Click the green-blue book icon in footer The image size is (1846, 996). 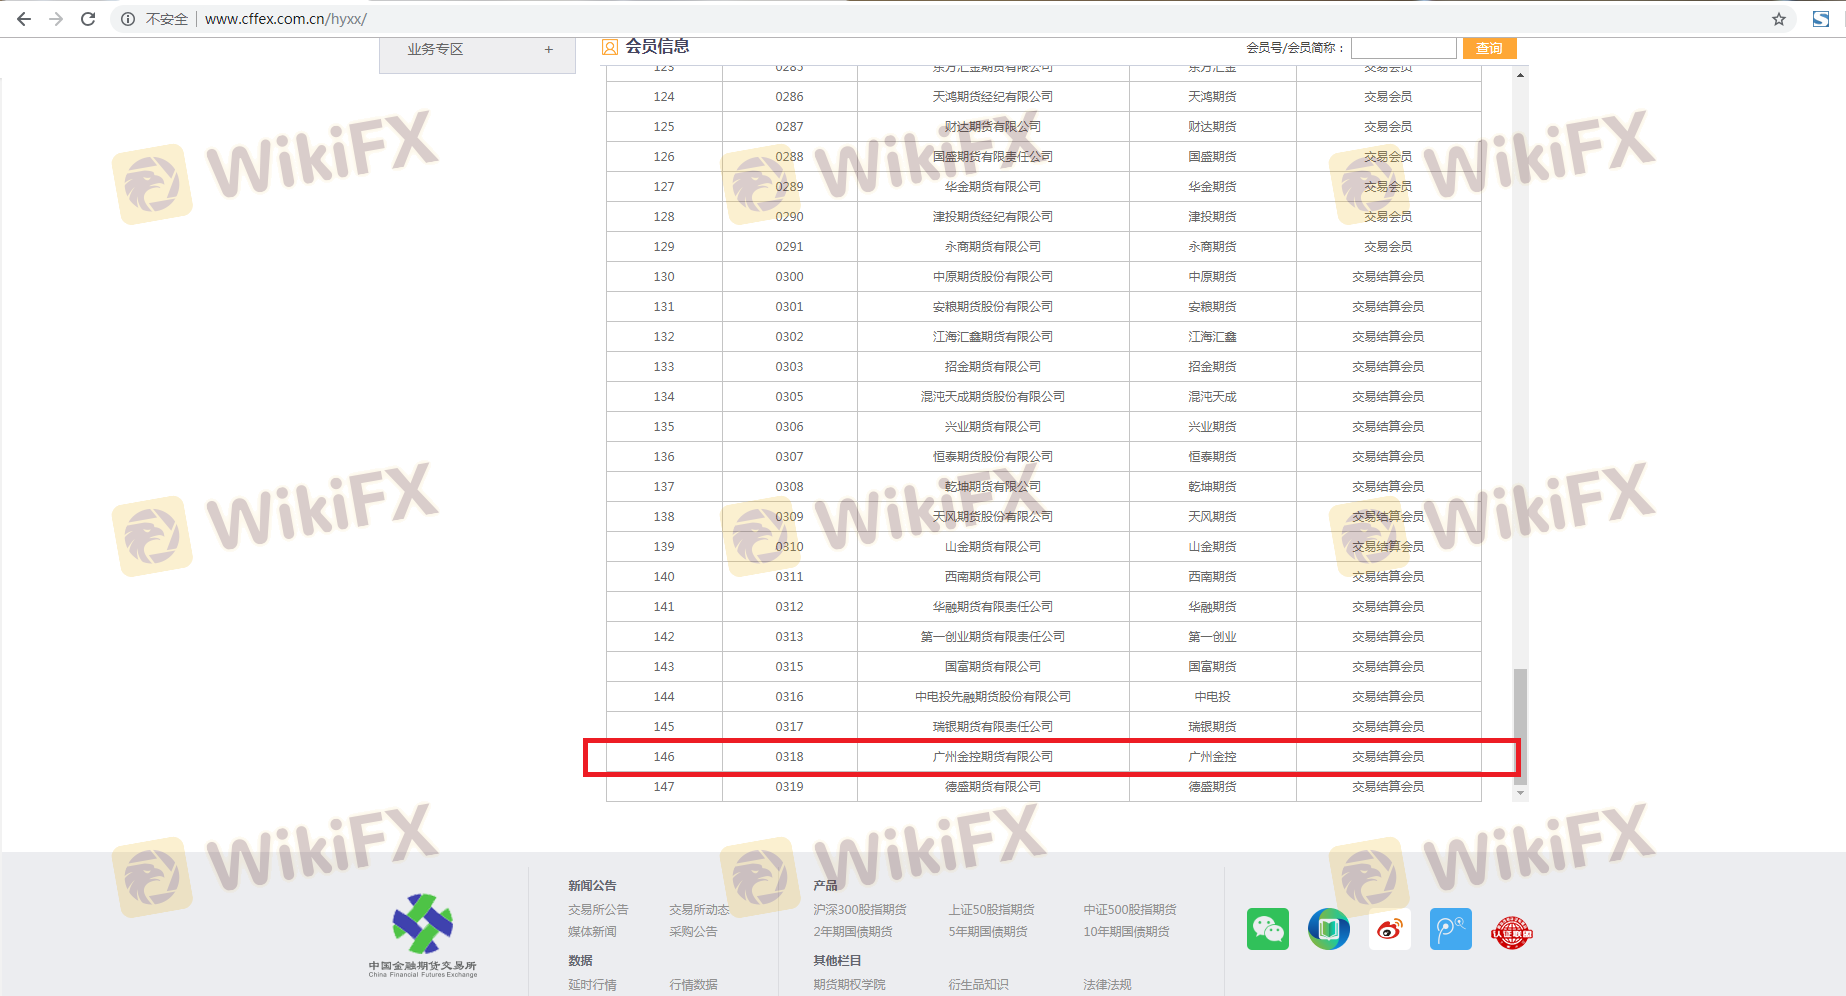pyautogui.click(x=1328, y=929)
